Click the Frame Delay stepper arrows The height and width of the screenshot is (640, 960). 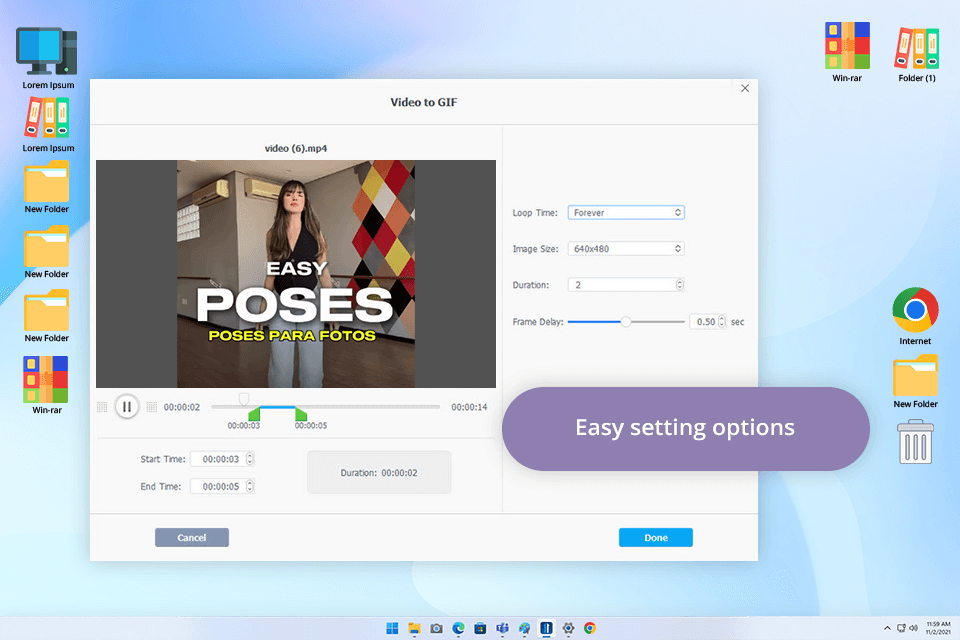(x=722, y=322)
